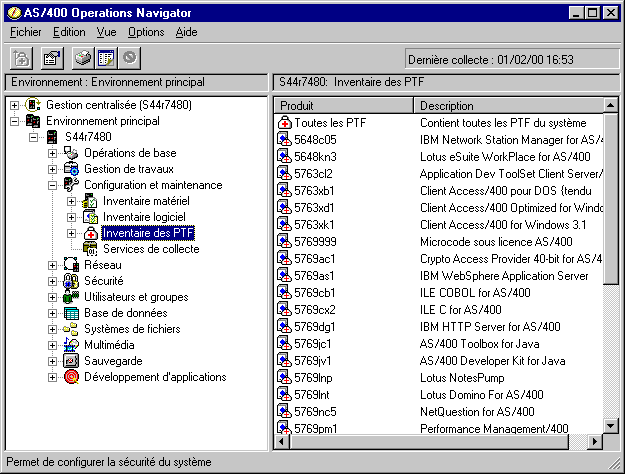Click the Toutes les PTF row icon
The height and width of the screenshot is (474, 625).
(x=284, y=123)
